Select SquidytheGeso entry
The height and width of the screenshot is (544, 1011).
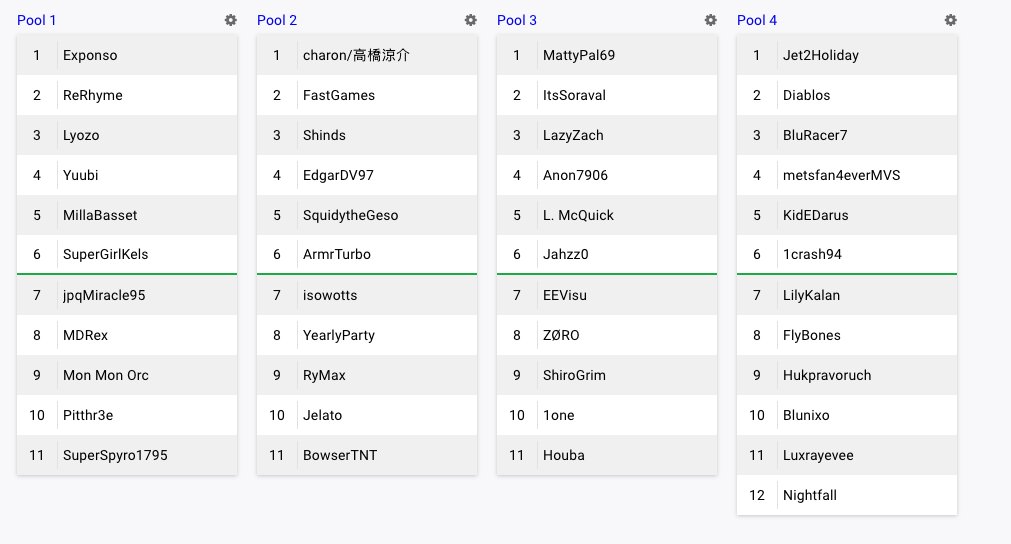367,215
